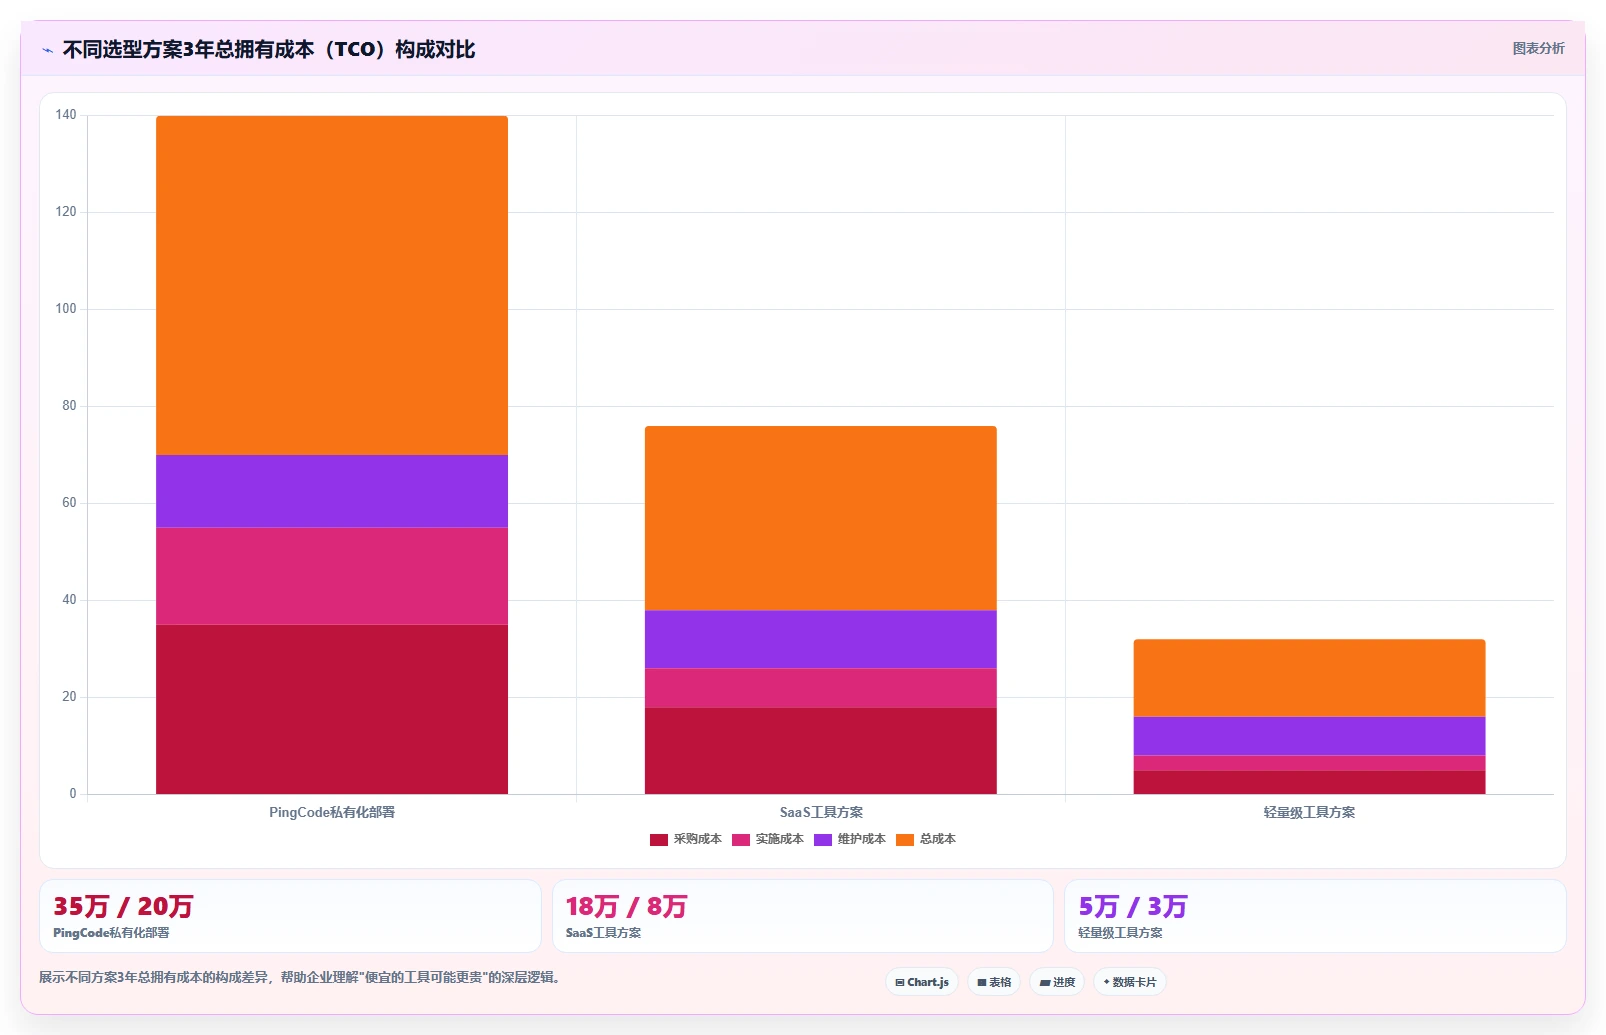Image resolution: width=1606 pixels, height=1035 pixels.
Task: Click the y-axis tick label 80
Action: tap(69, 406)
